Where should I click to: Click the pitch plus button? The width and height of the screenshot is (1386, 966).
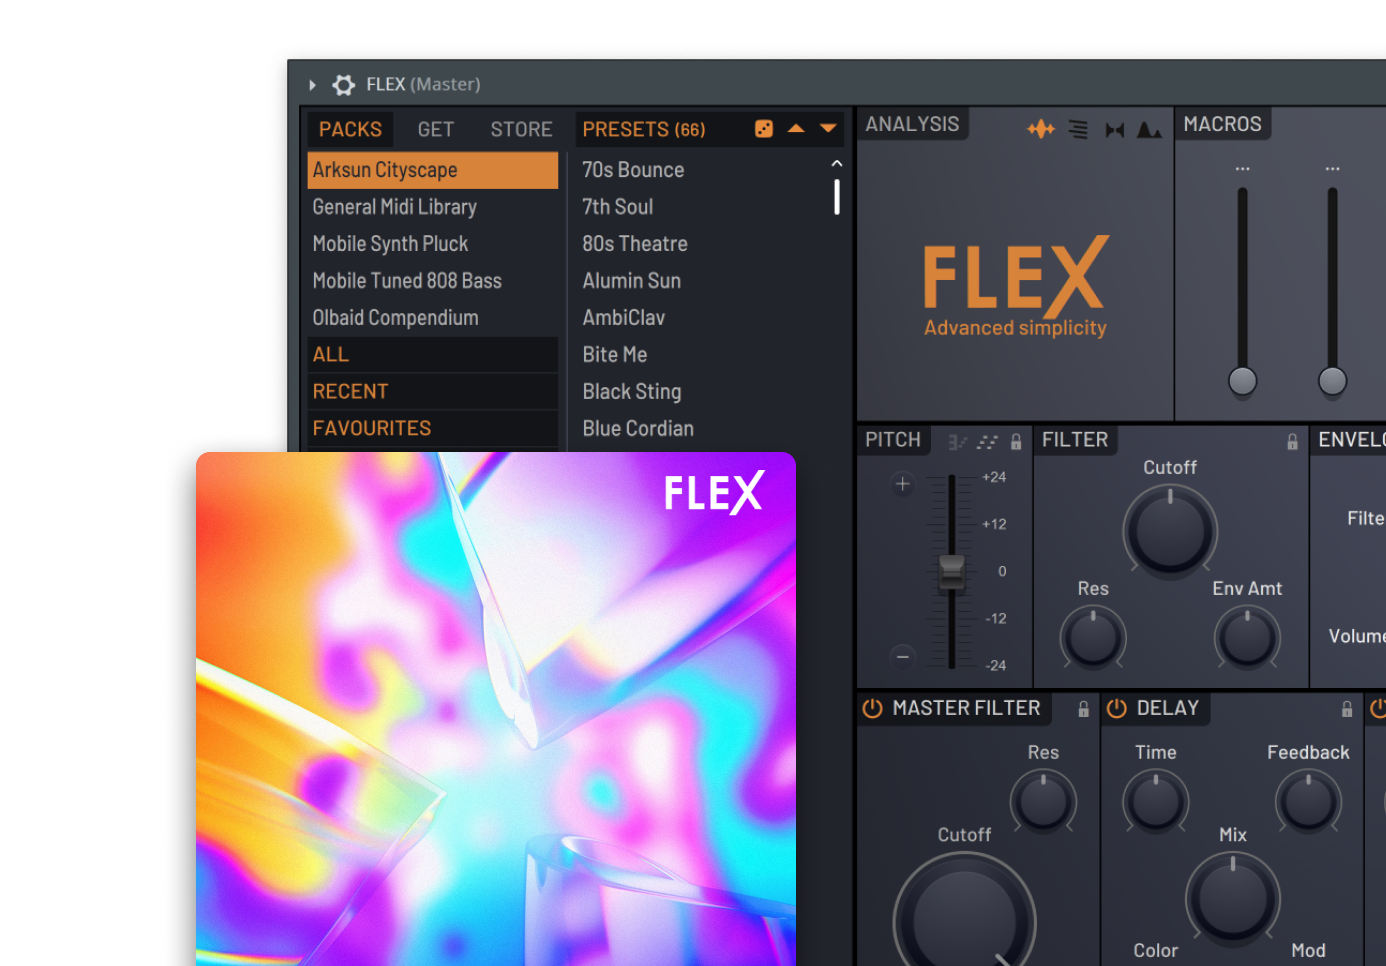pos(903,484)
